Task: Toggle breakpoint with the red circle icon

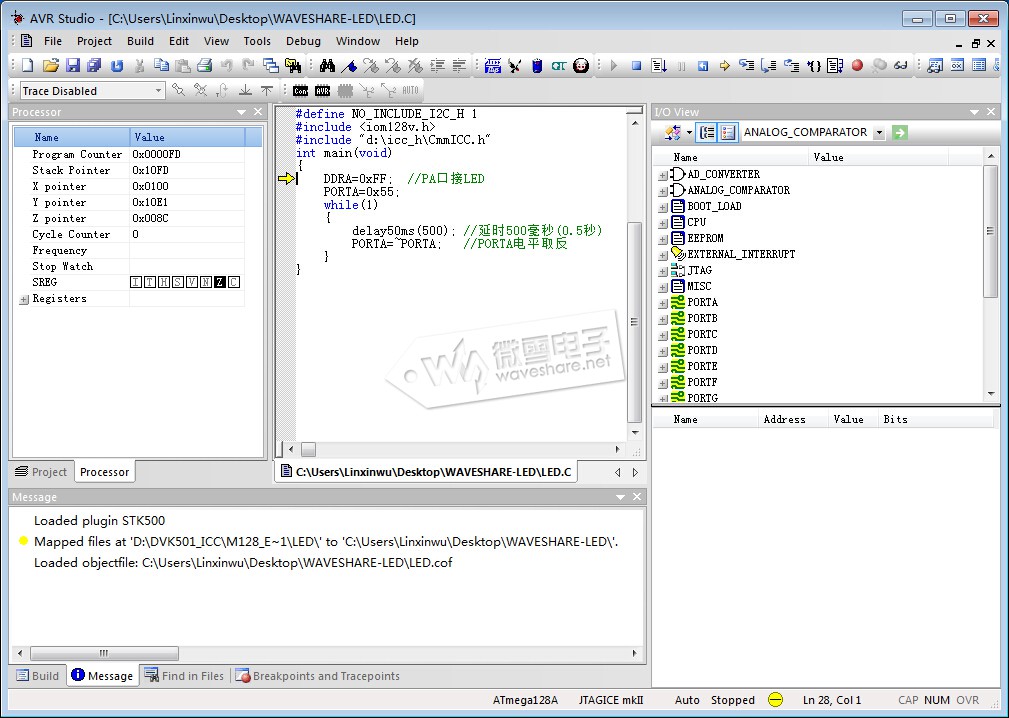Action: [857, 66]
